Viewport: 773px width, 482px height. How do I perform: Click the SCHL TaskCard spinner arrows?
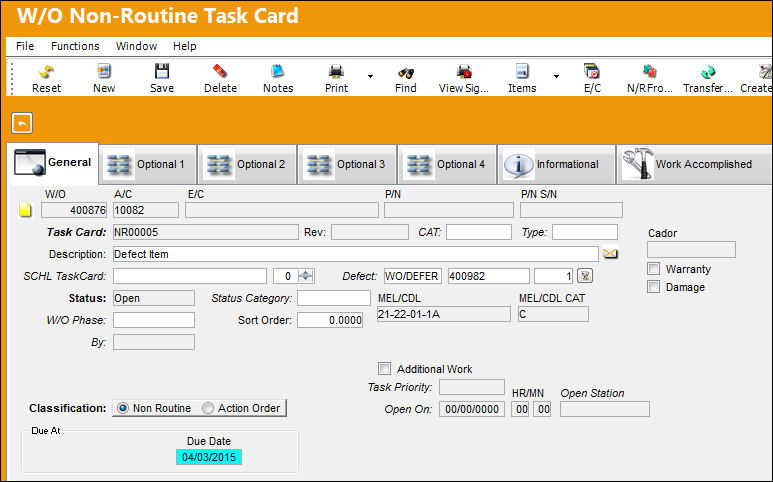[x=306, y=276]
